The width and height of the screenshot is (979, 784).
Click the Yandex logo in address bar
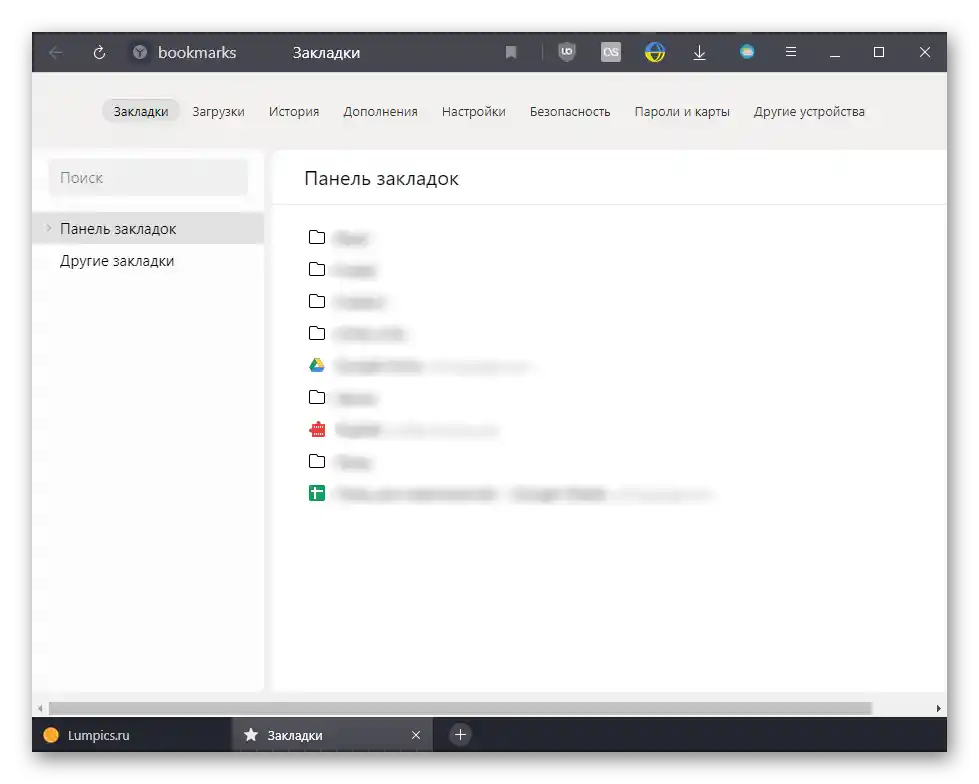tap(140, 52)
